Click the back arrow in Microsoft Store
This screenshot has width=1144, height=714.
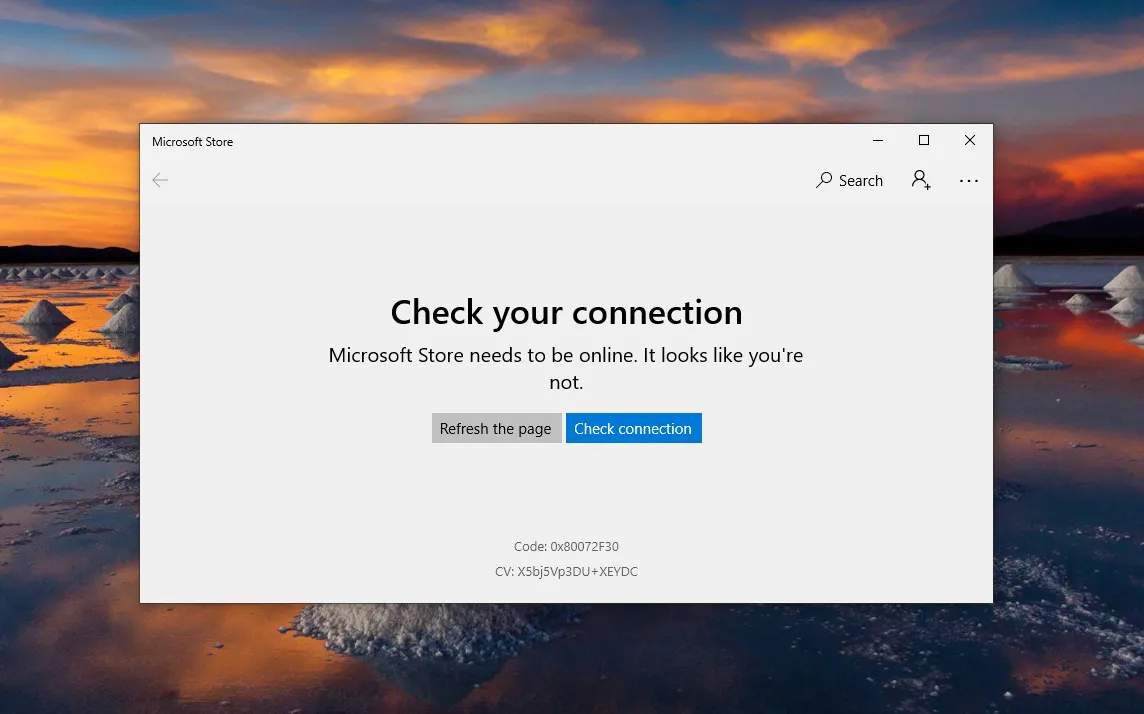click(x=160, y=180)
